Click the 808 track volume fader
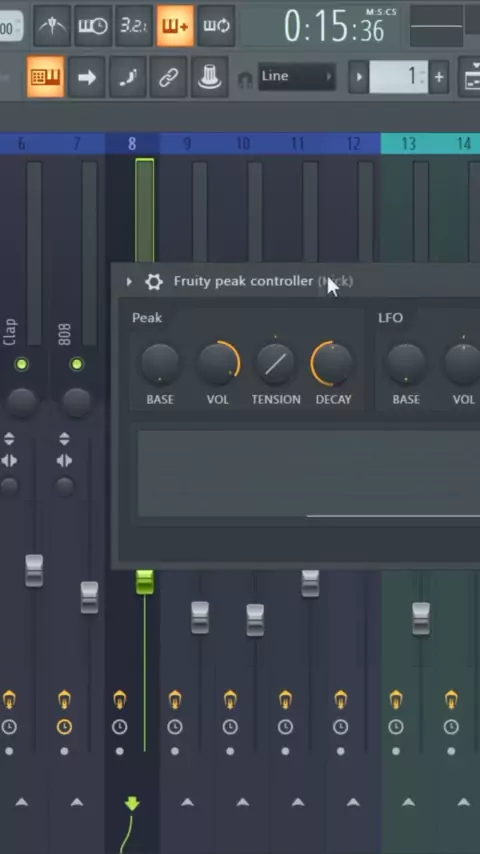Viewport: 480px width, 854px height. (89, 597)
